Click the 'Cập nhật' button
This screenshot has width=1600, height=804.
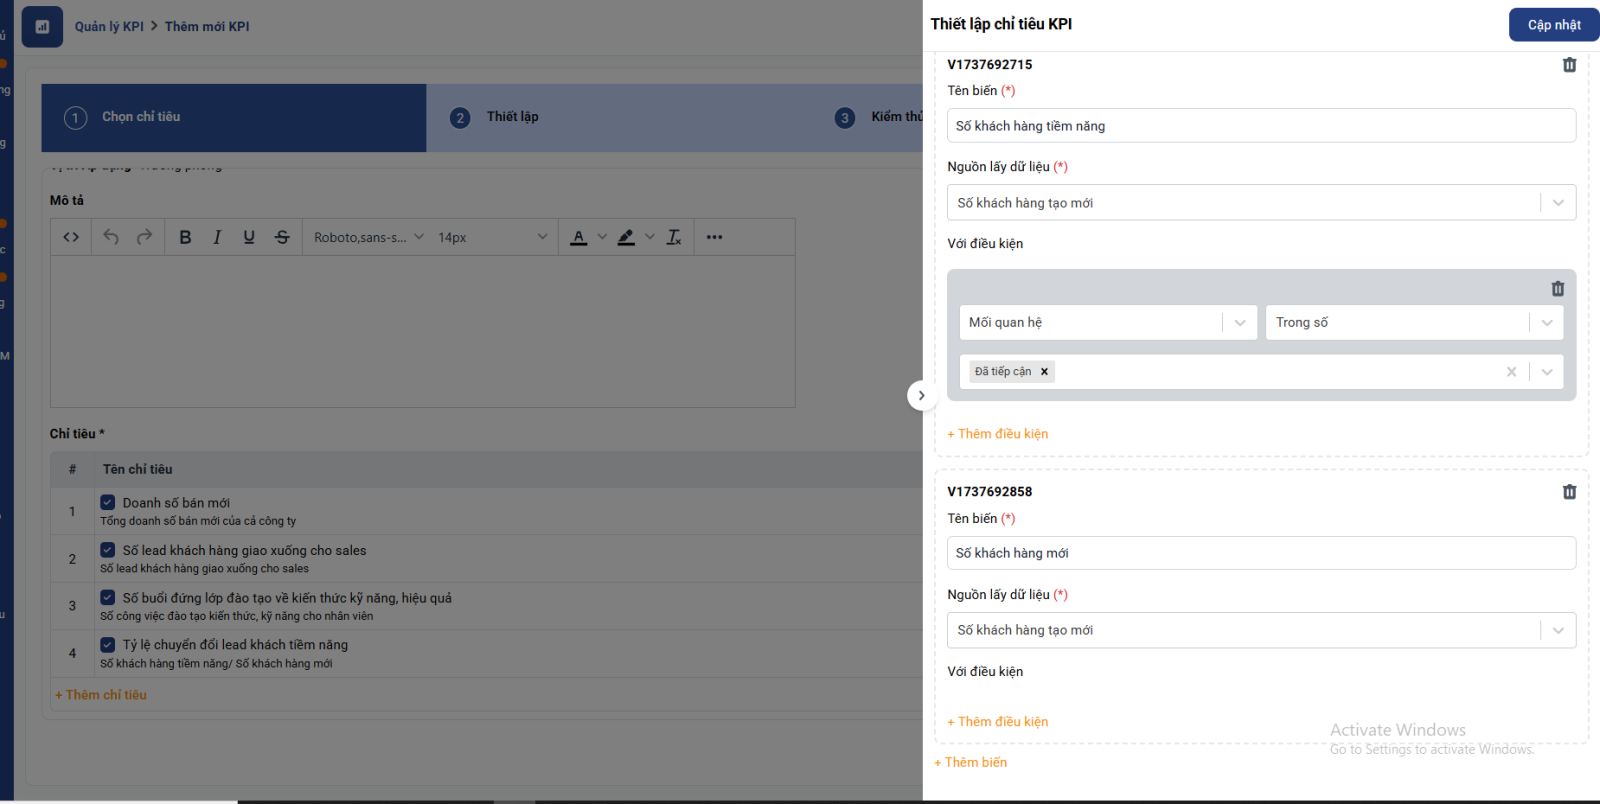(1553, 25)
